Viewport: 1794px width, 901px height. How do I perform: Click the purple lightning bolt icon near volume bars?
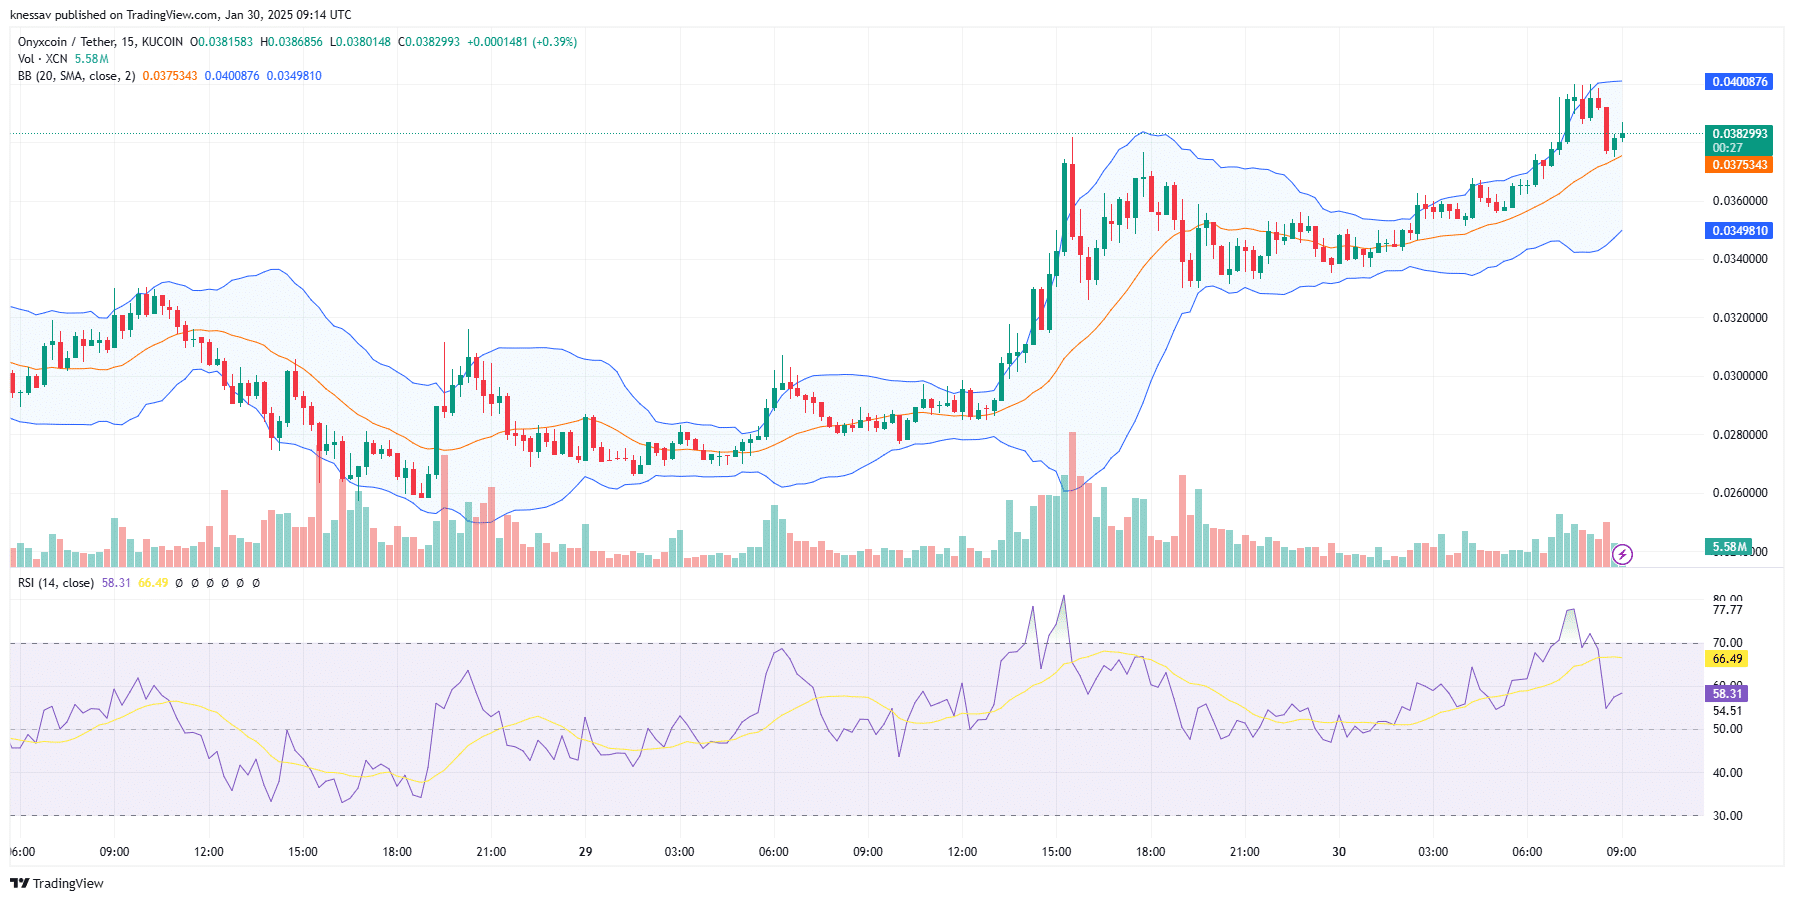click(1623, 553)
